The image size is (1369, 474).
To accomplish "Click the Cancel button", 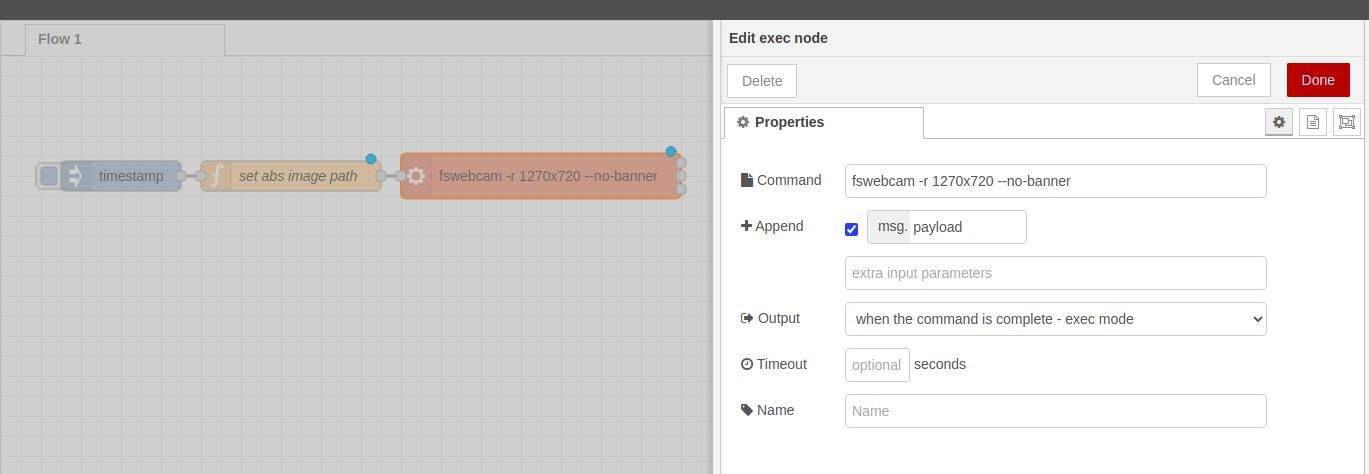I will pyautogui.click(x=1233, y=80).
